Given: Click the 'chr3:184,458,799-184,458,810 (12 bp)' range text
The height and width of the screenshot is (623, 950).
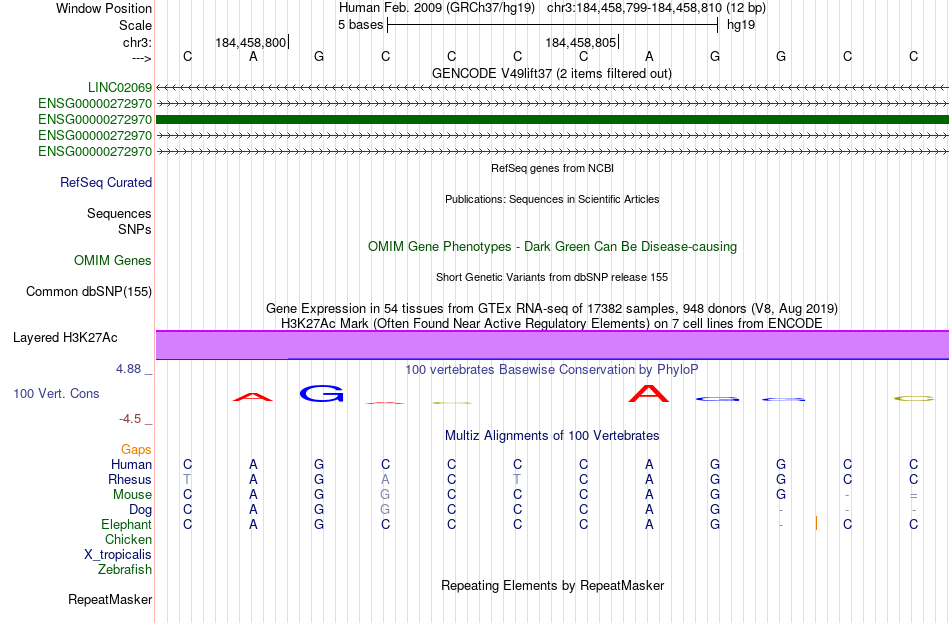Looking at the screenshot, I should (656, 8).
